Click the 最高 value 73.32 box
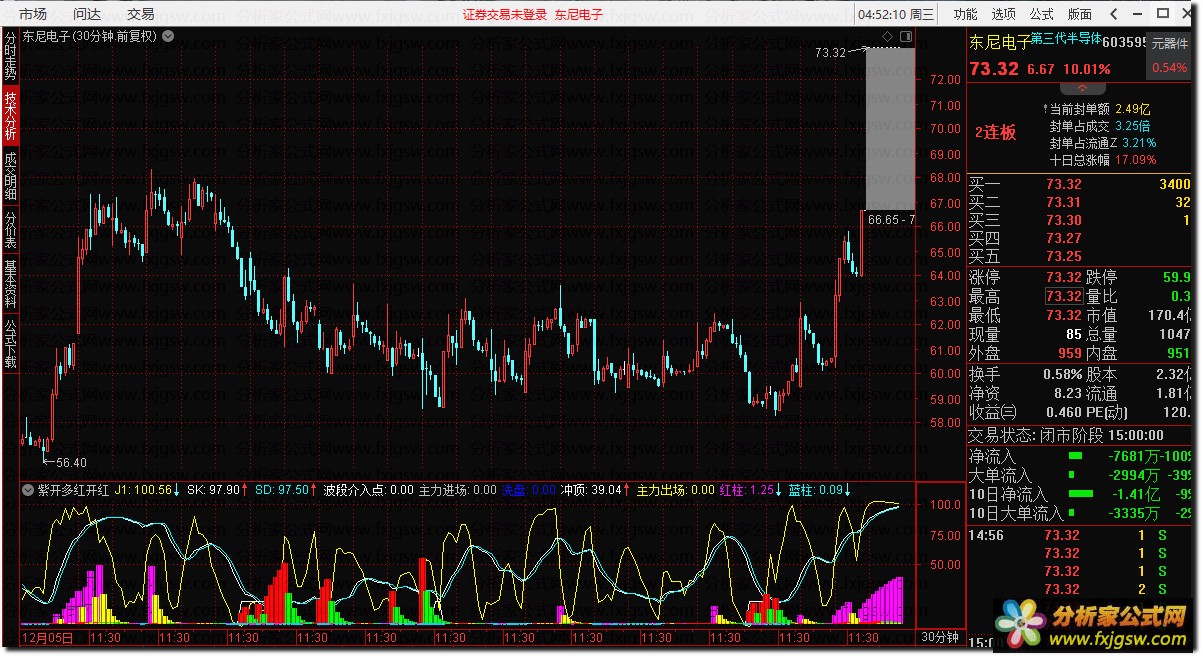 pyautogui.click(x=1064, y=297)
